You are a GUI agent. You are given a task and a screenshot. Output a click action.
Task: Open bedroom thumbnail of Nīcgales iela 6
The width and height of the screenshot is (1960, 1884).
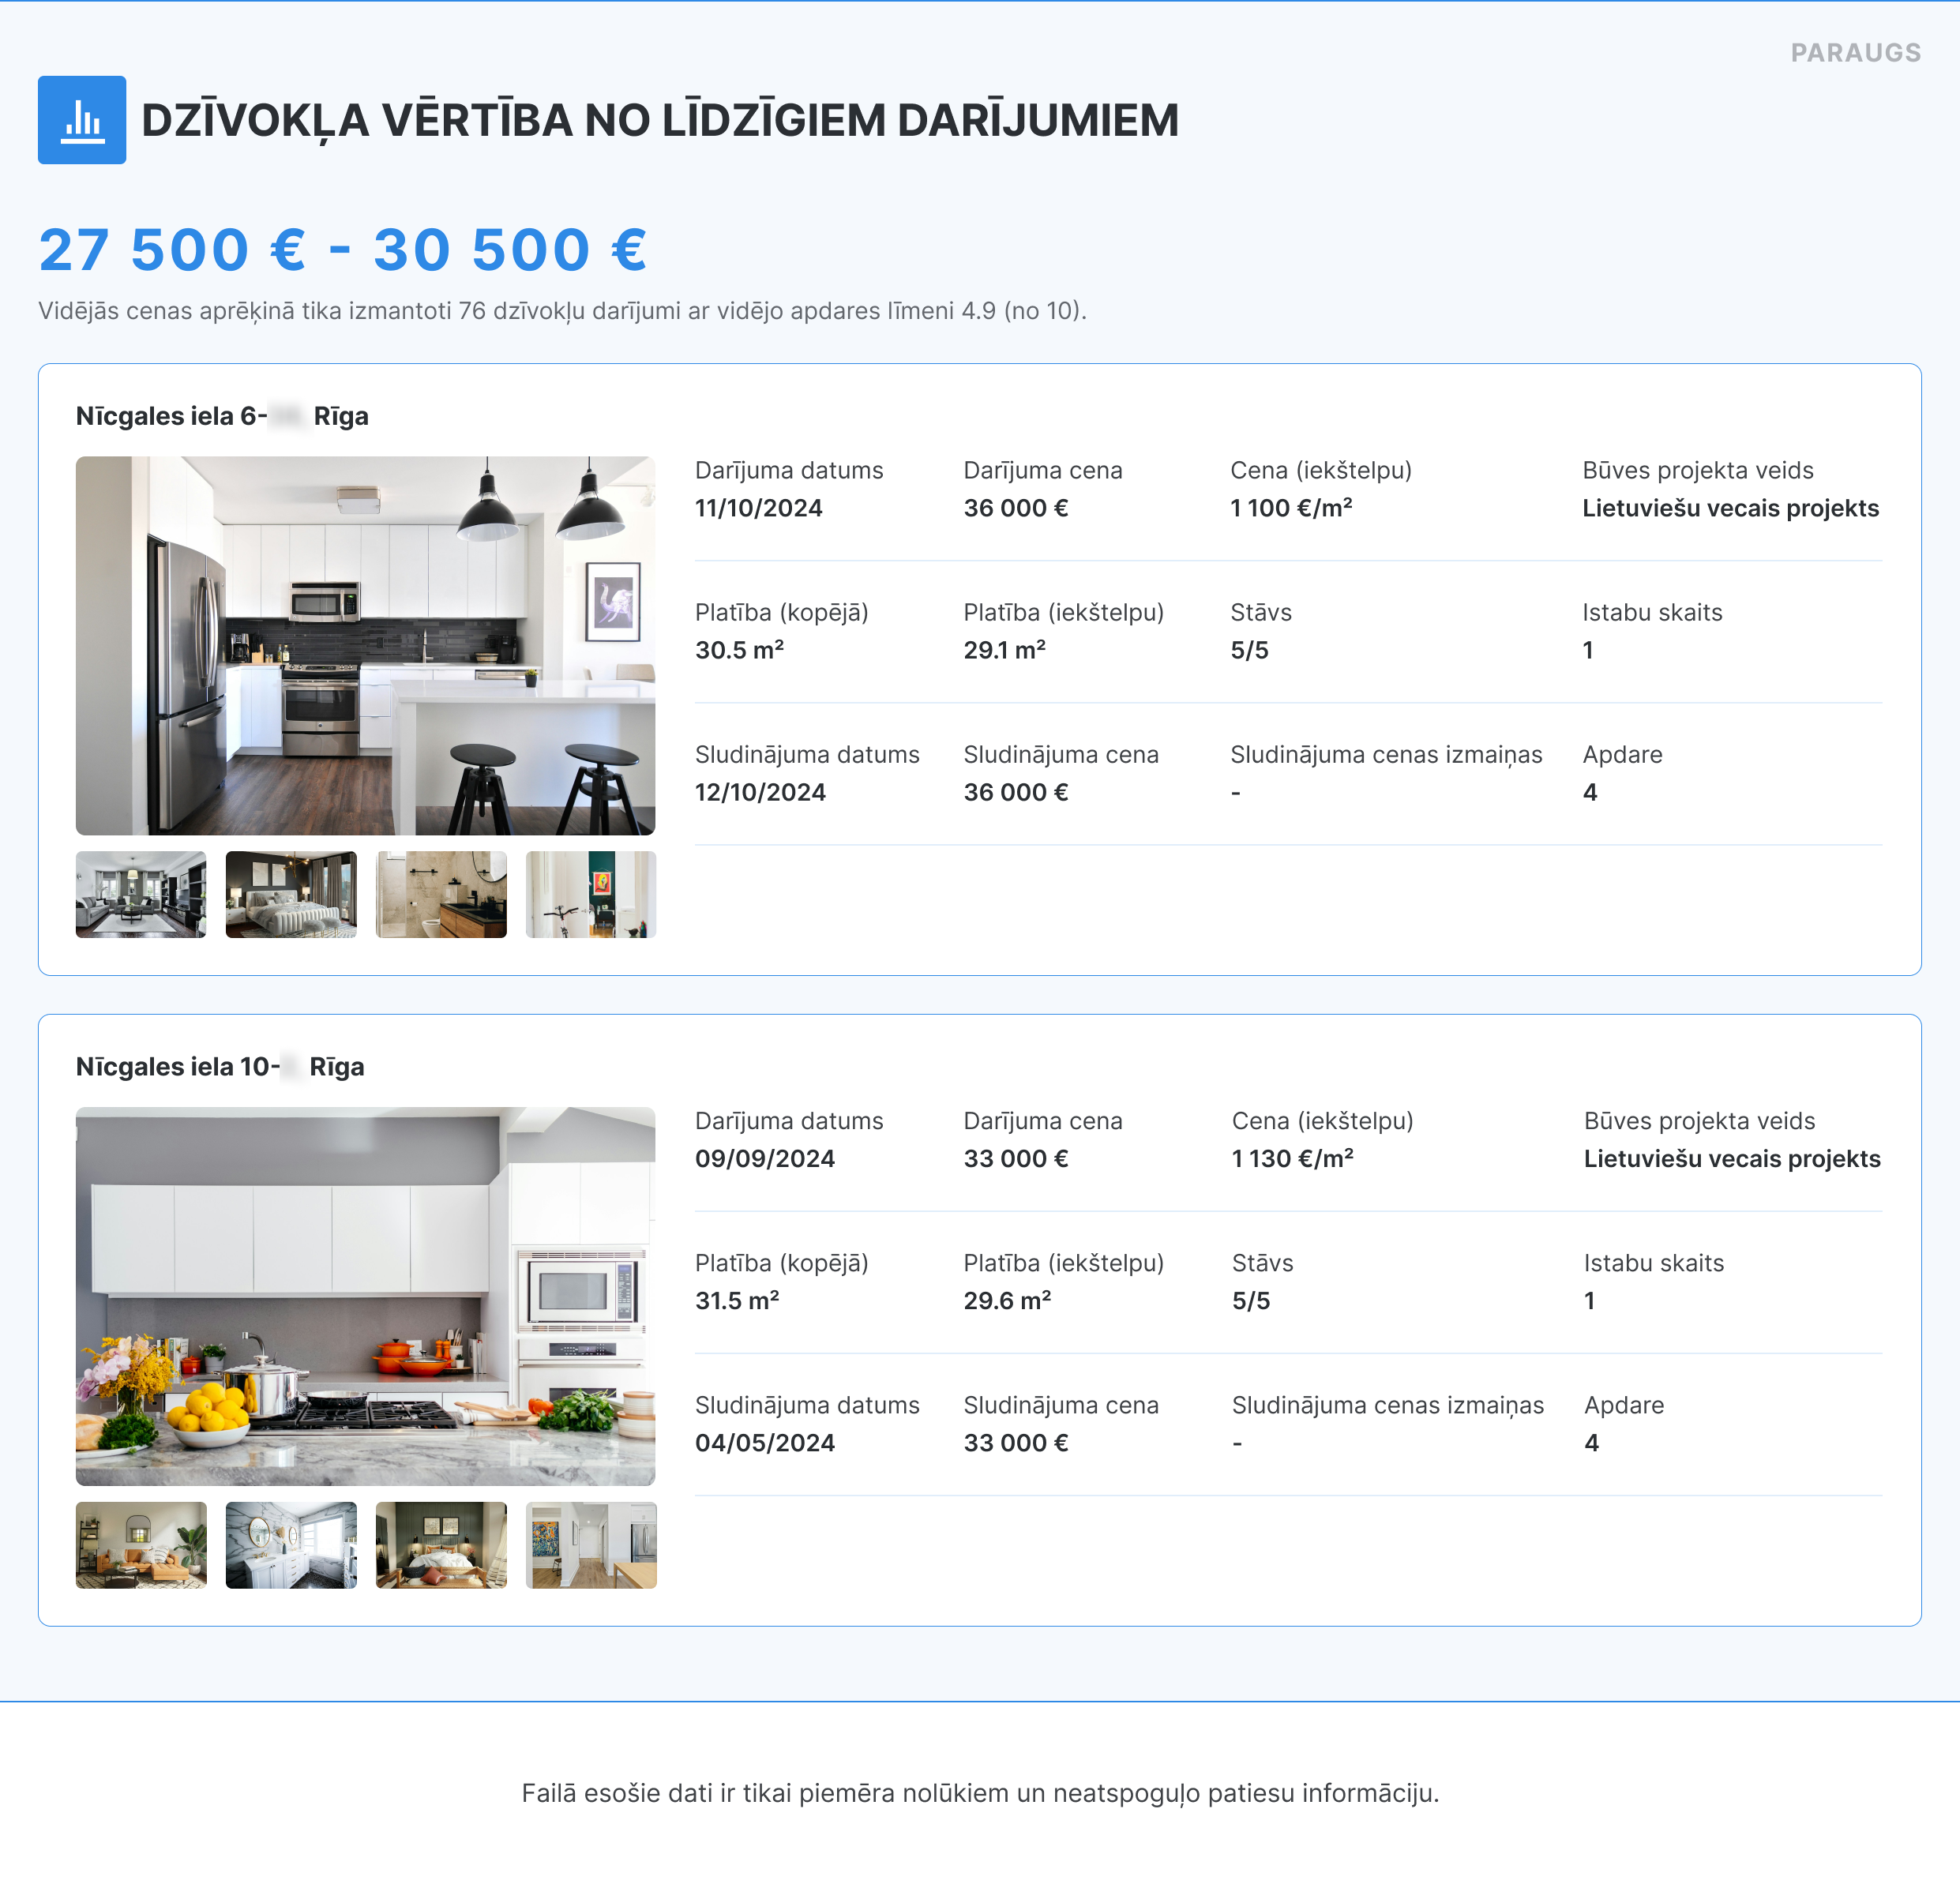(x=291, y=894)
